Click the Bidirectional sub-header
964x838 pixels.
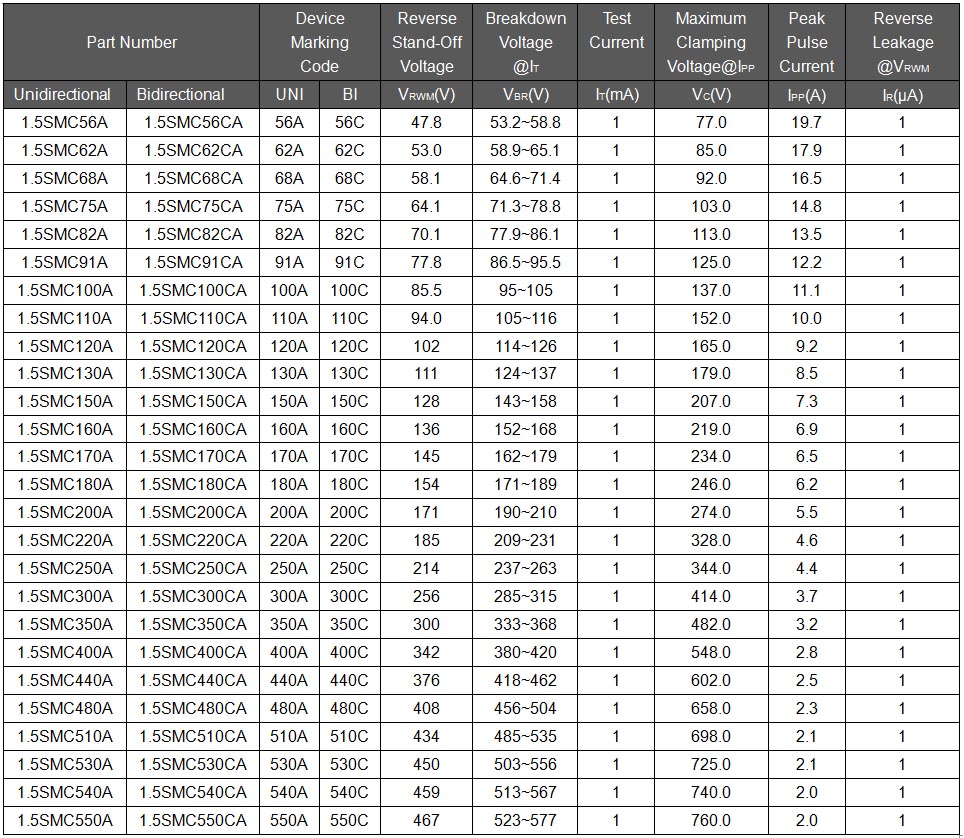tap(181, 95)
